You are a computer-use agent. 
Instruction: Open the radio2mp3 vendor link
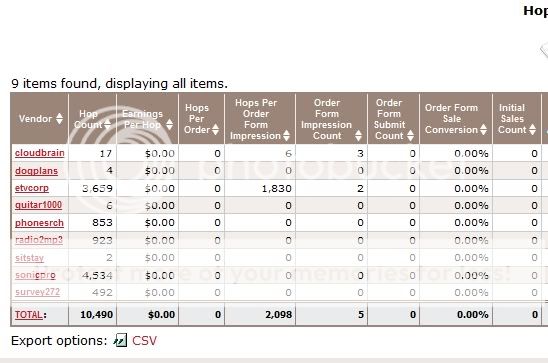point(39,240)
